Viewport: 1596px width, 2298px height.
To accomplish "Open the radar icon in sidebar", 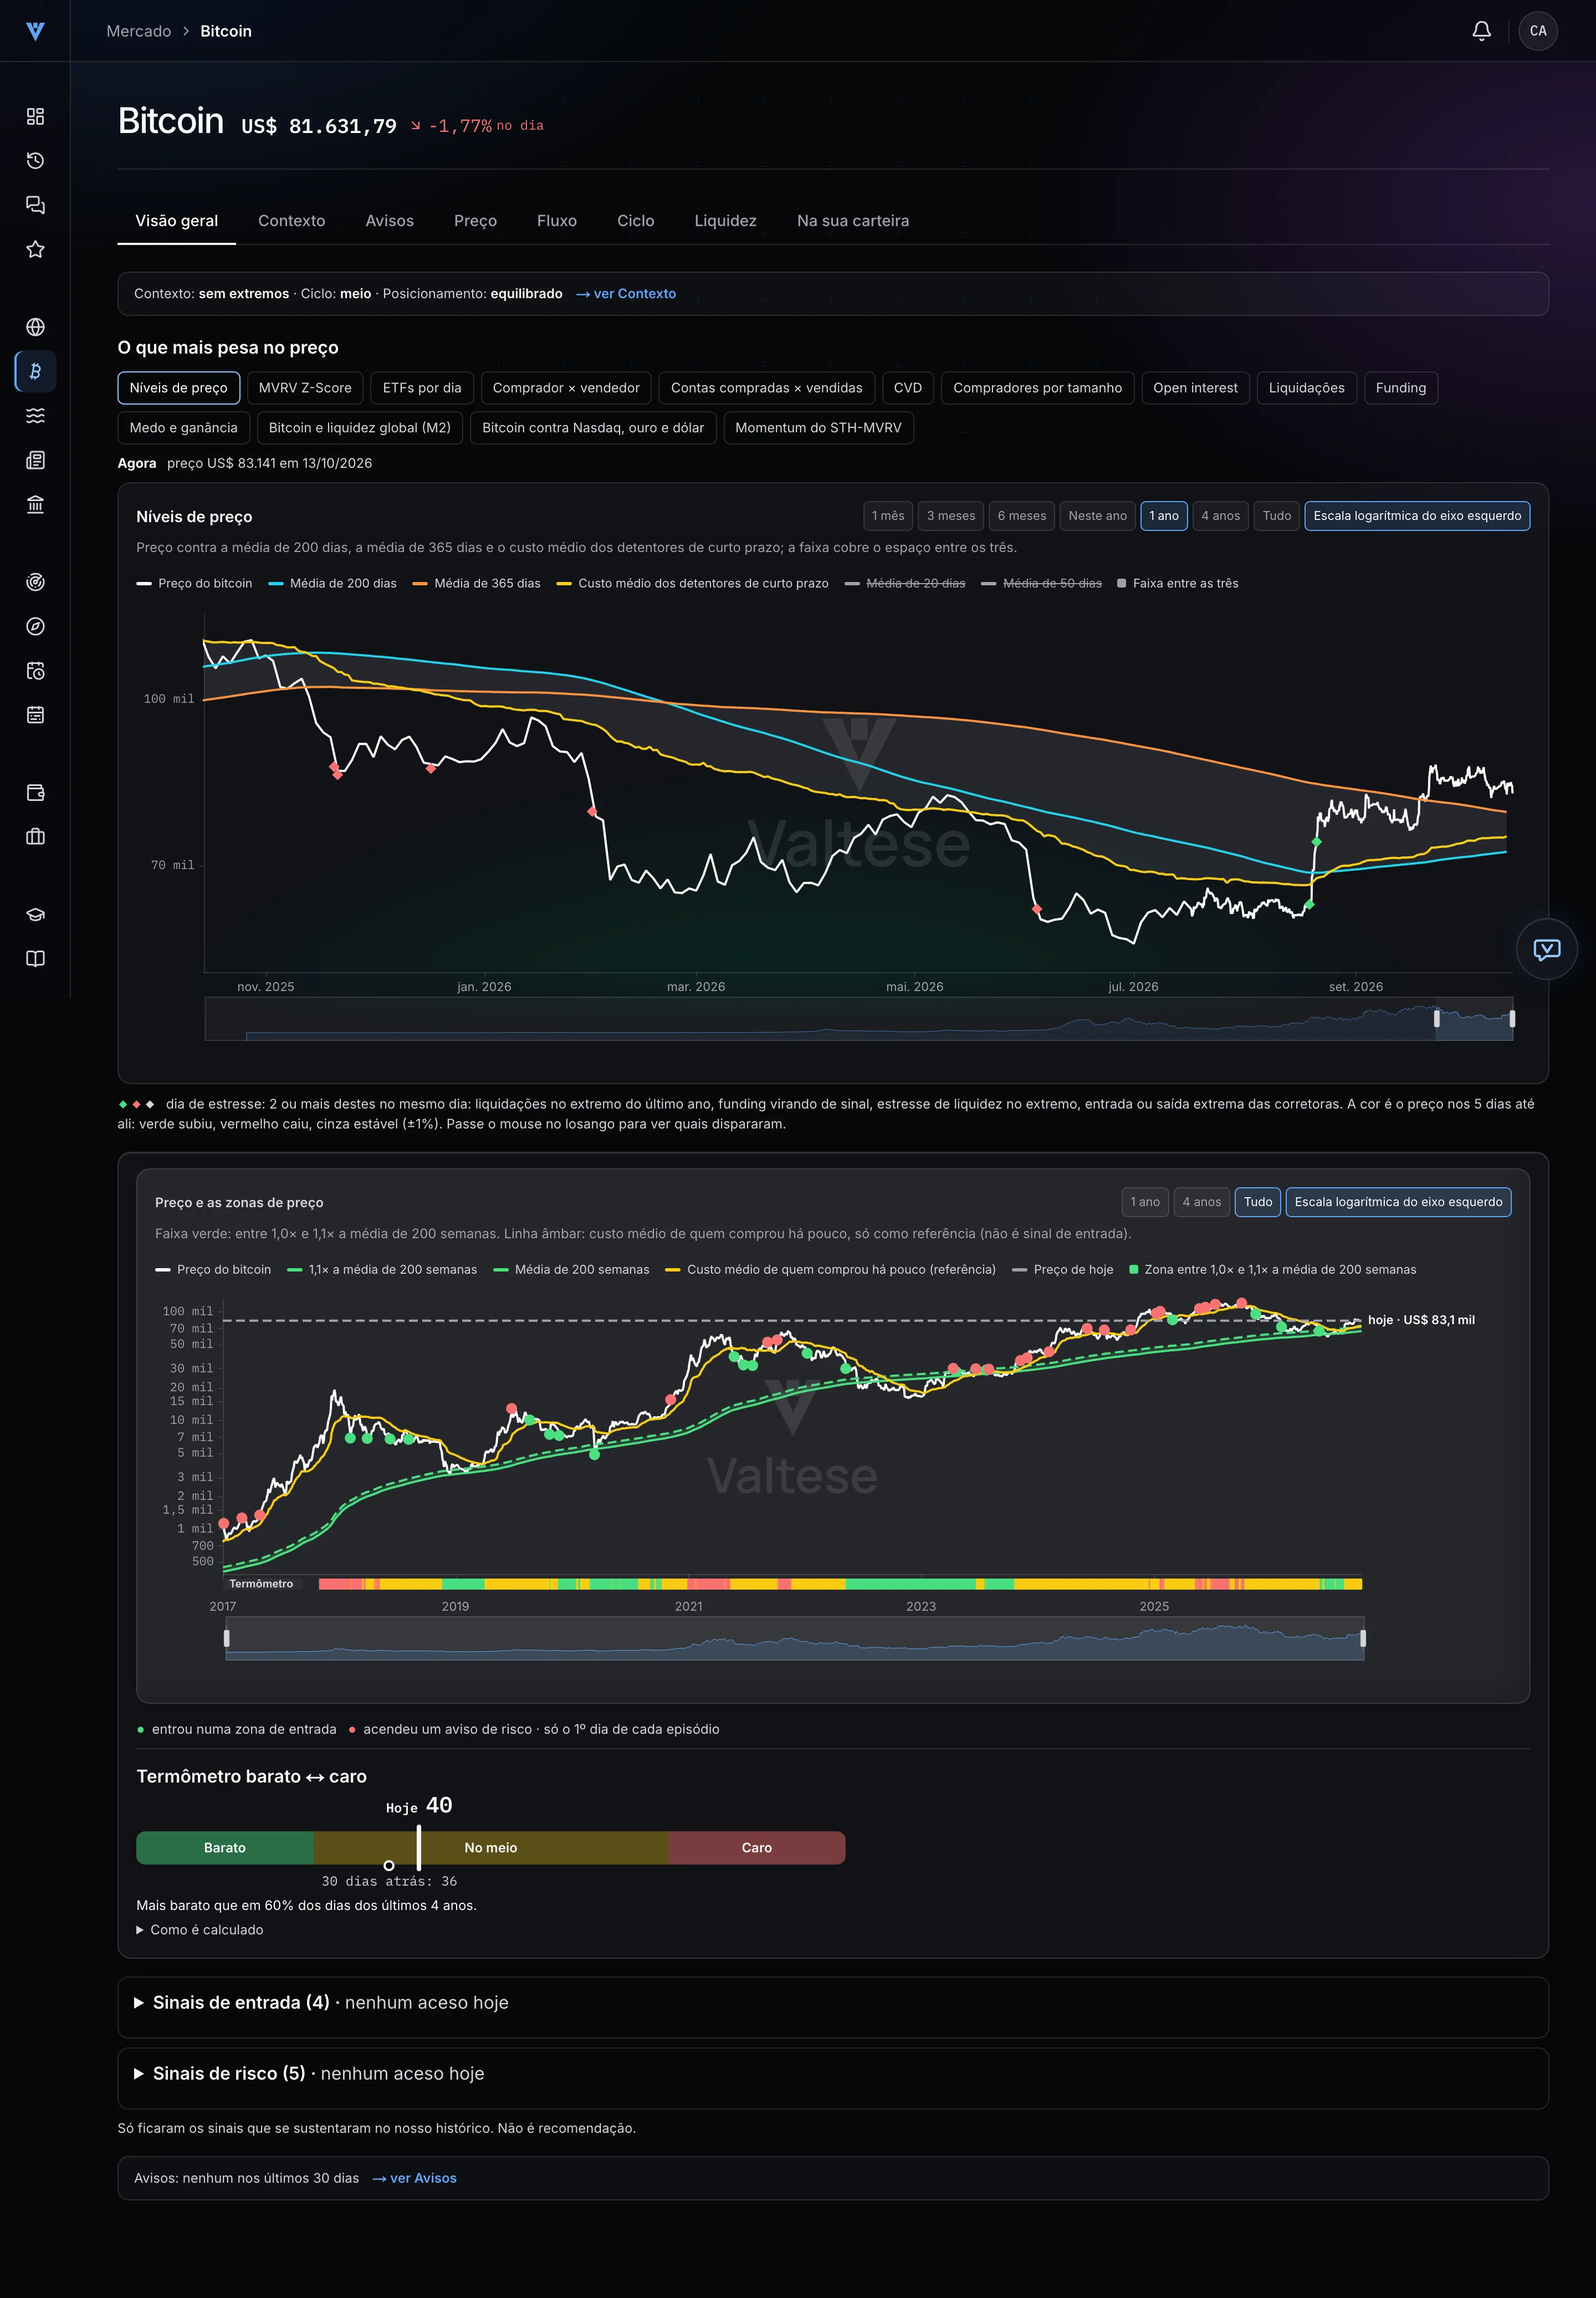I will pos(35,582).
